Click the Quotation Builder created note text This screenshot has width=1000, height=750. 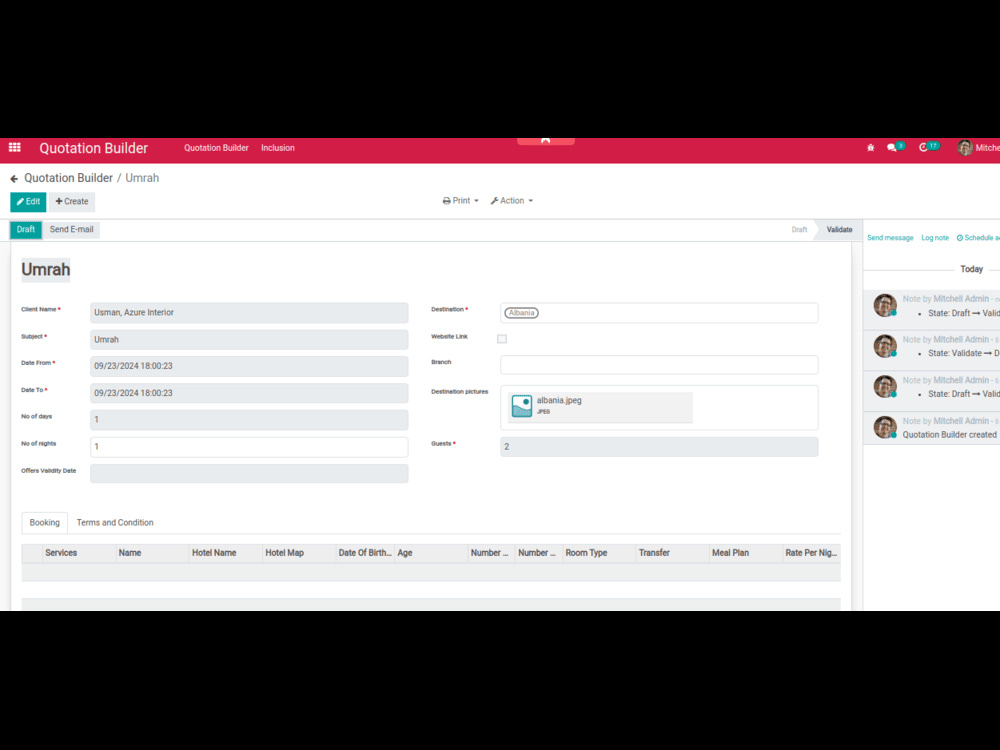coord(949,435)
